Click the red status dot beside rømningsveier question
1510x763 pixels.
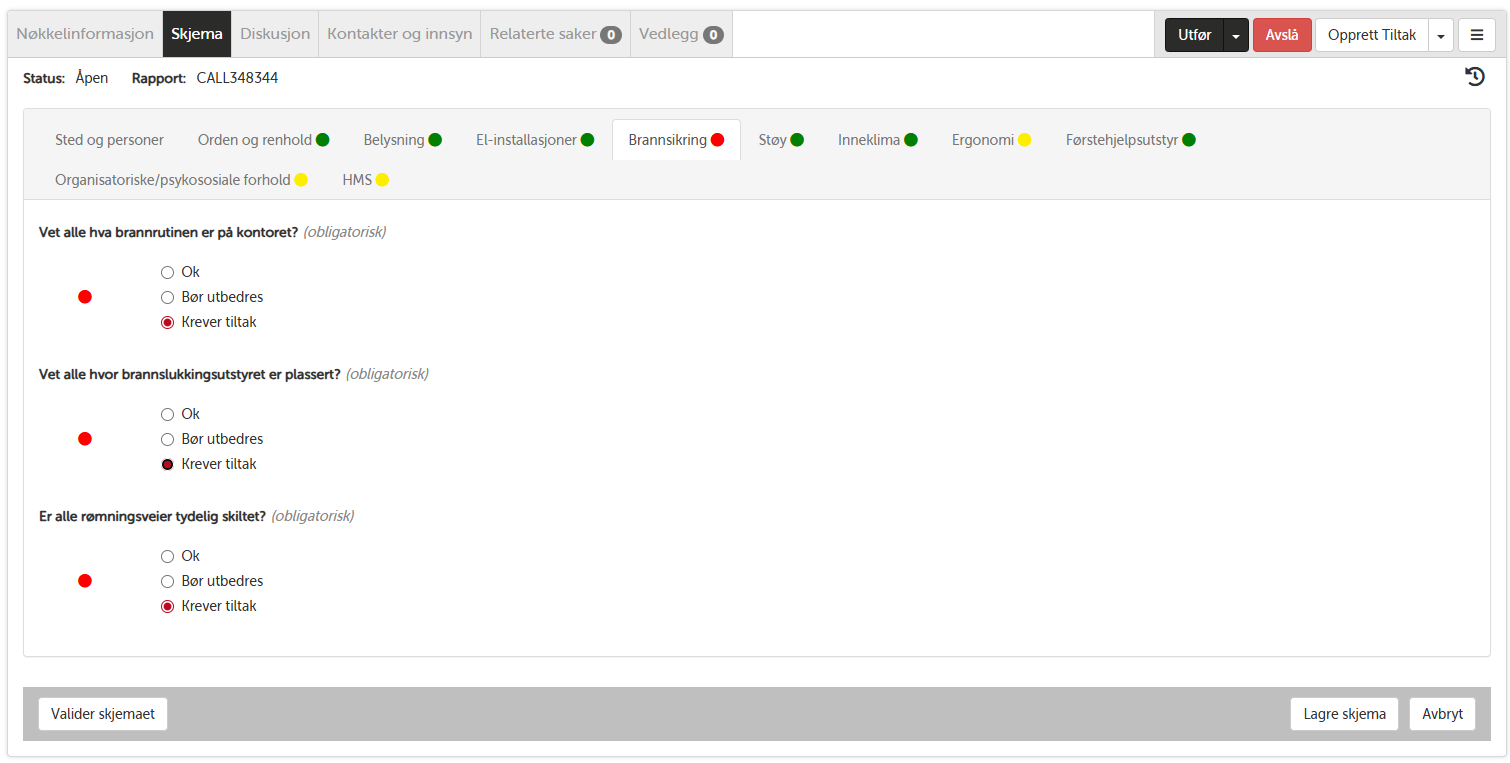click(x=85, y=581)
